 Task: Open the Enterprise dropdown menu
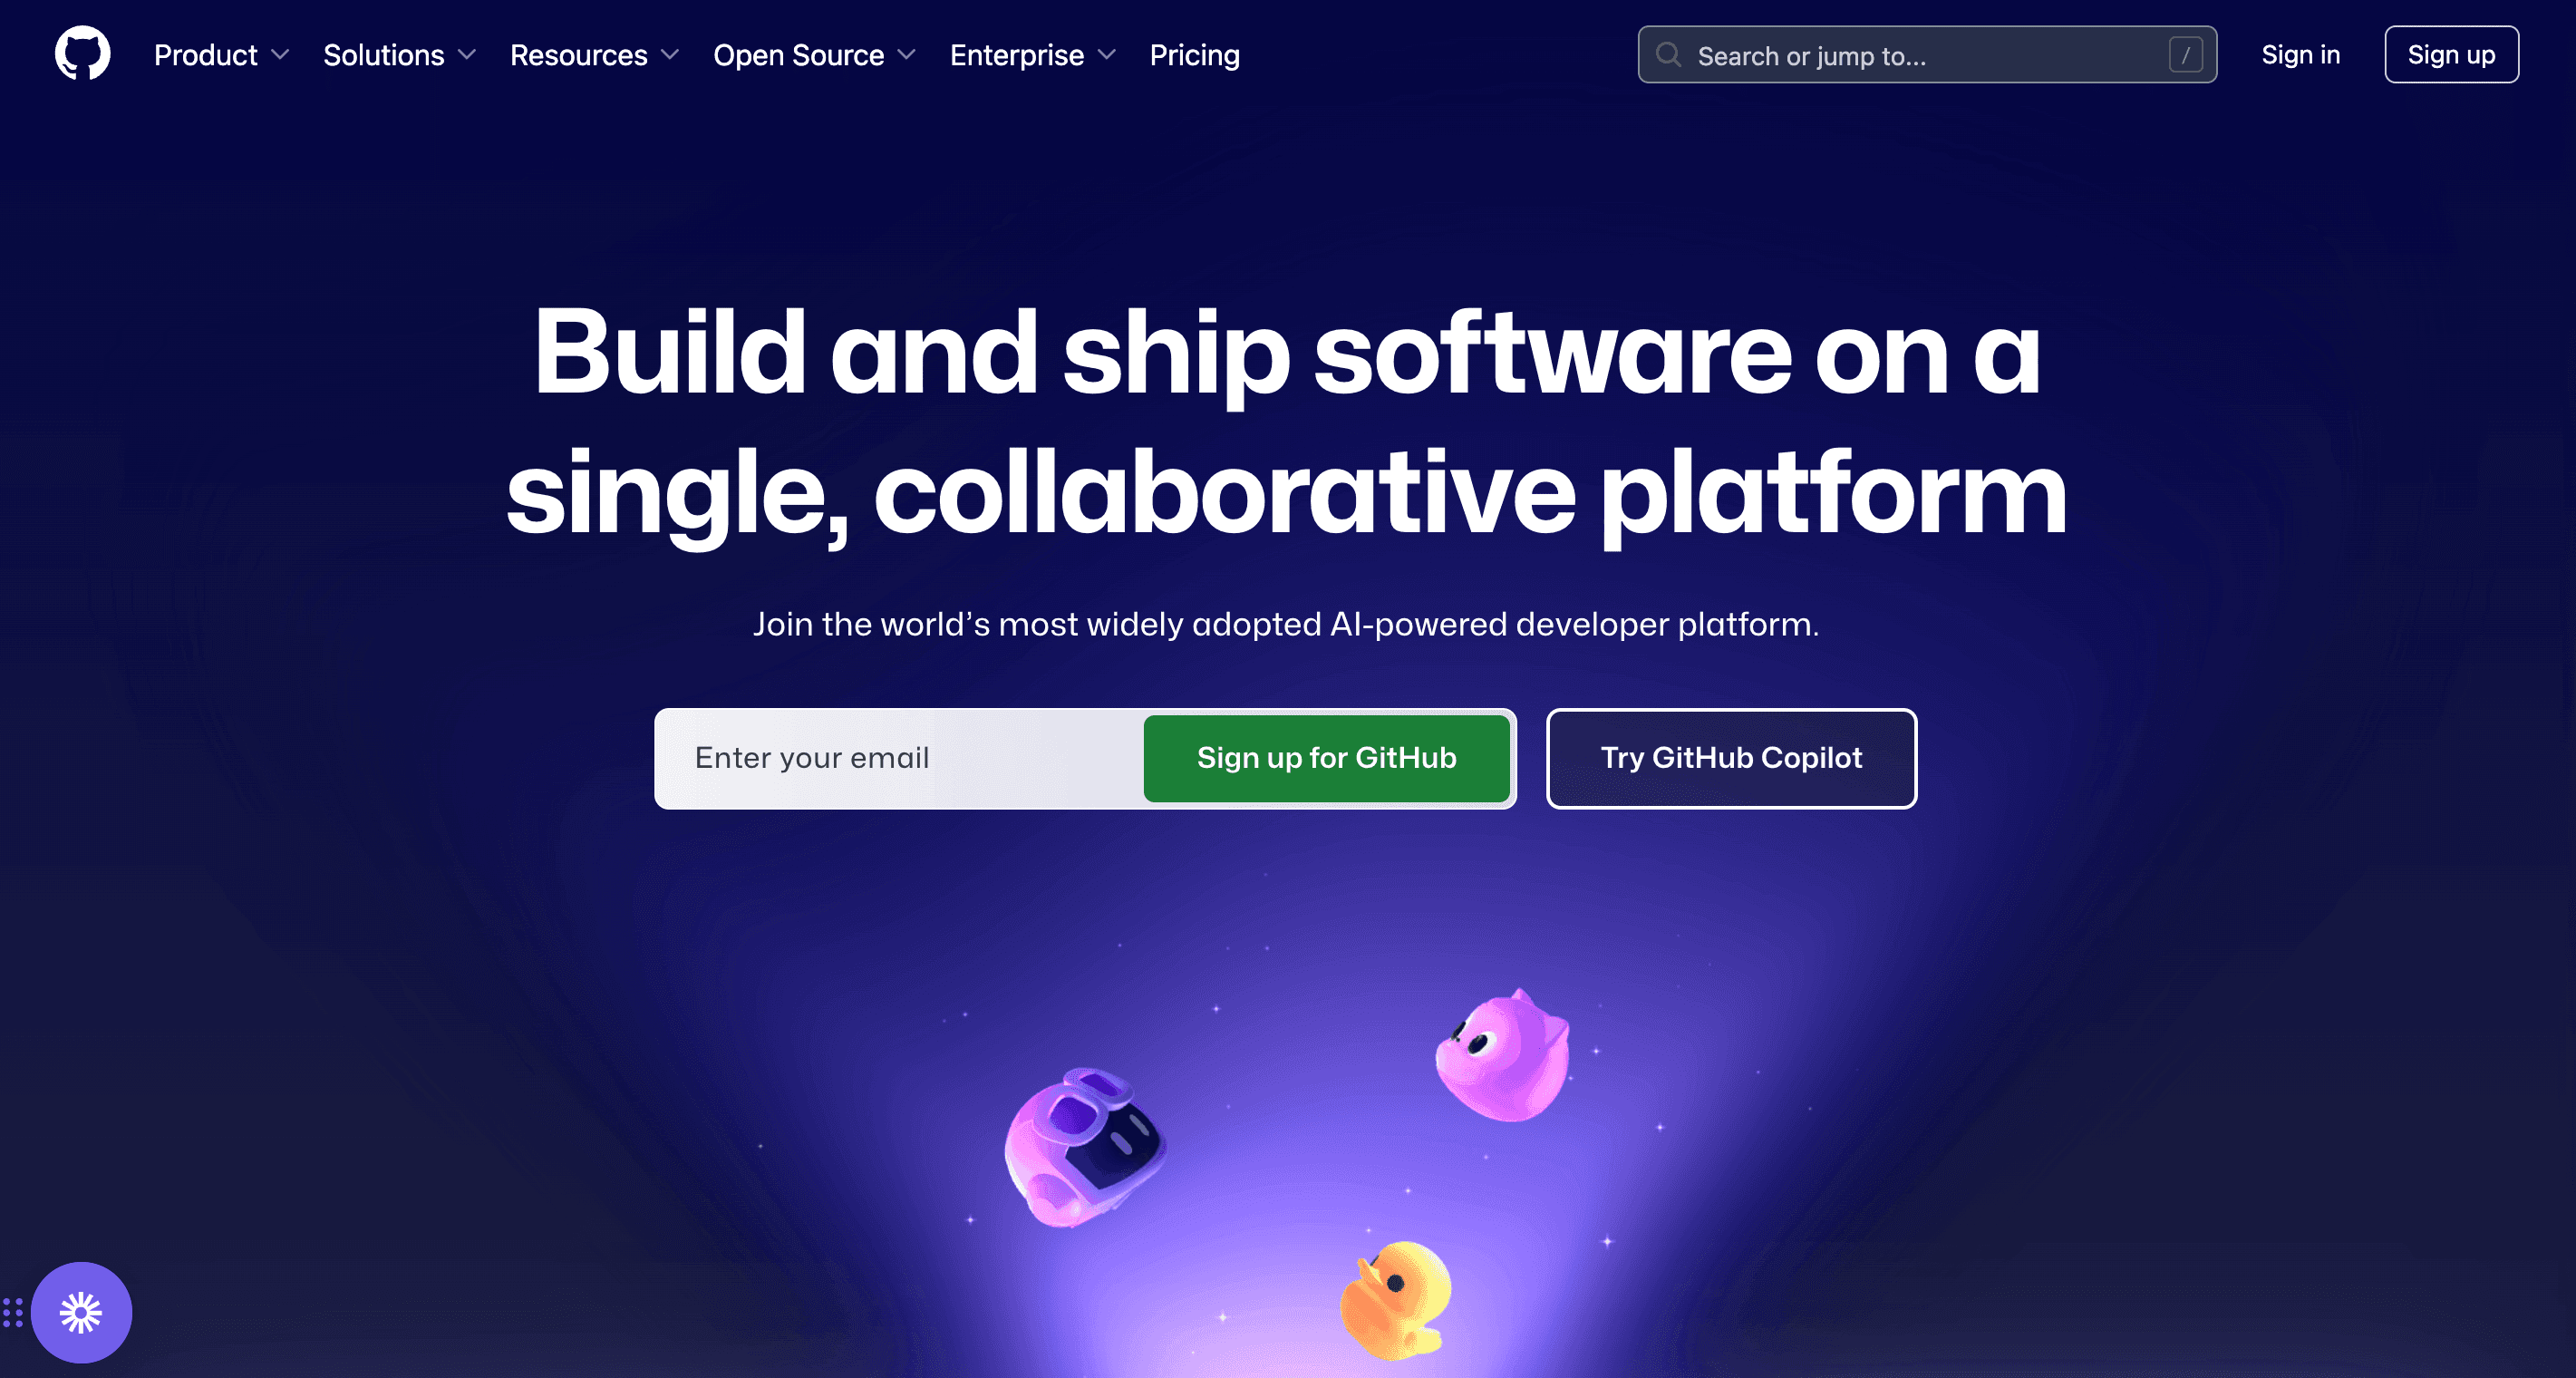[x=1031, y=54]
